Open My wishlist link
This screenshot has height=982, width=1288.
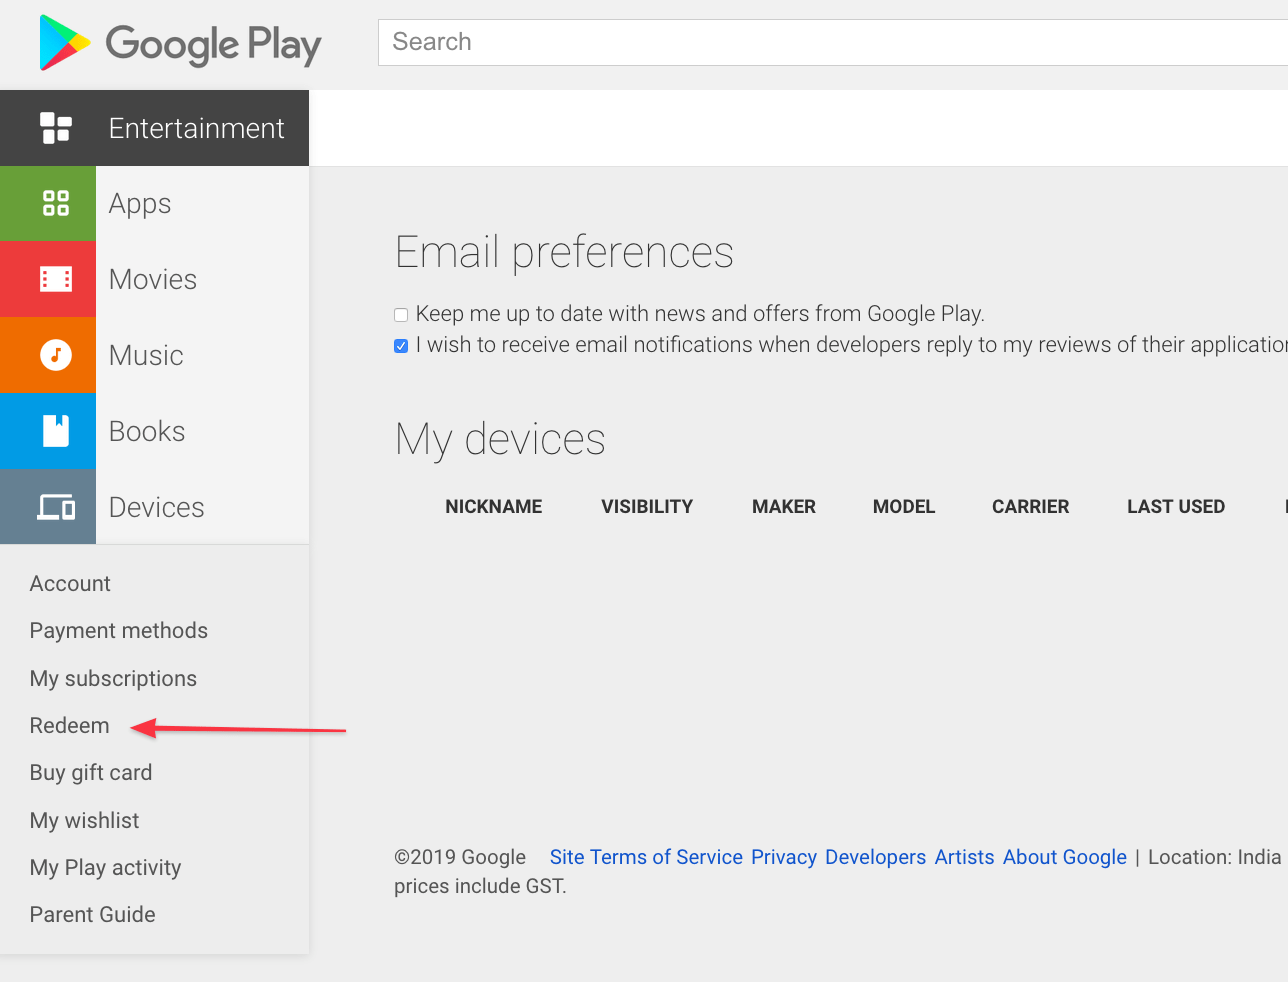point(85,820)
